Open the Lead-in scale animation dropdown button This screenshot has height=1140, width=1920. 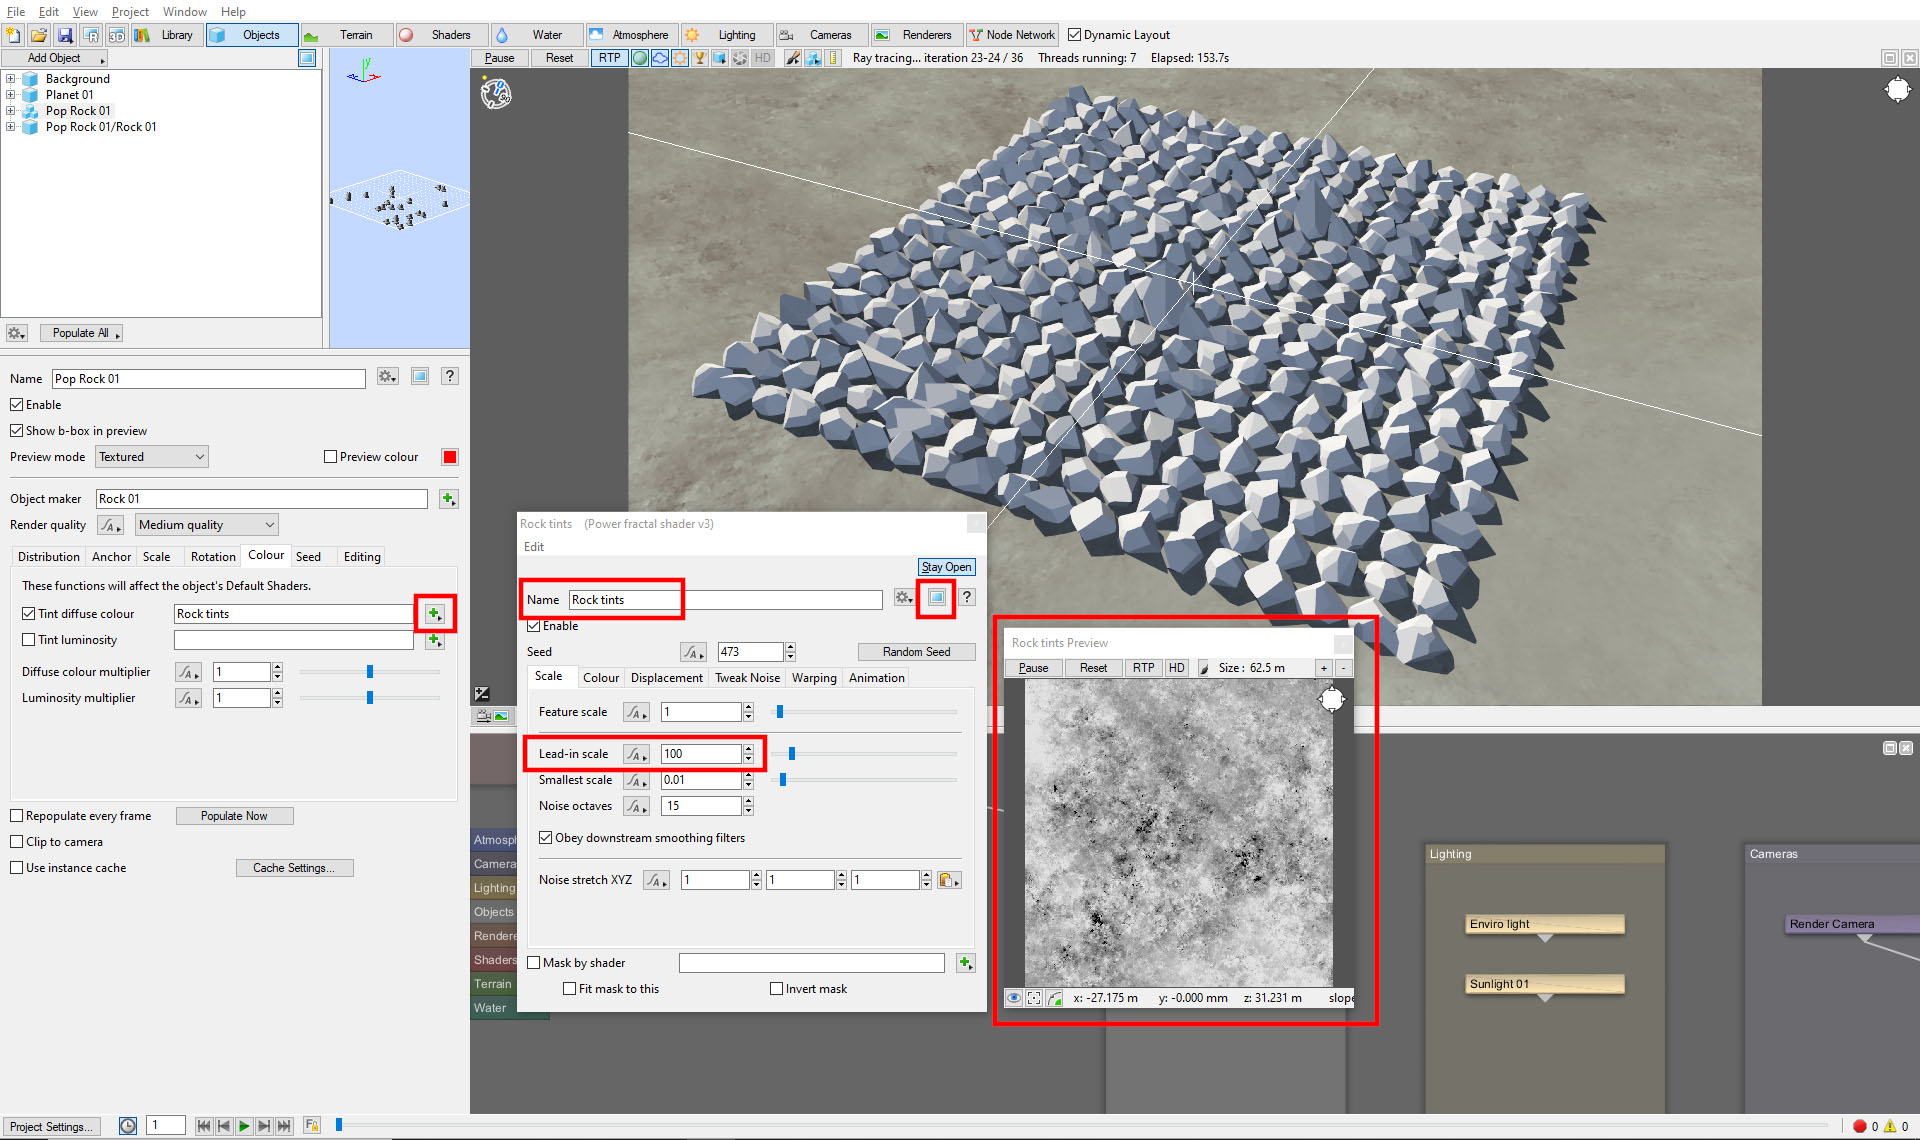coord(636,754)
